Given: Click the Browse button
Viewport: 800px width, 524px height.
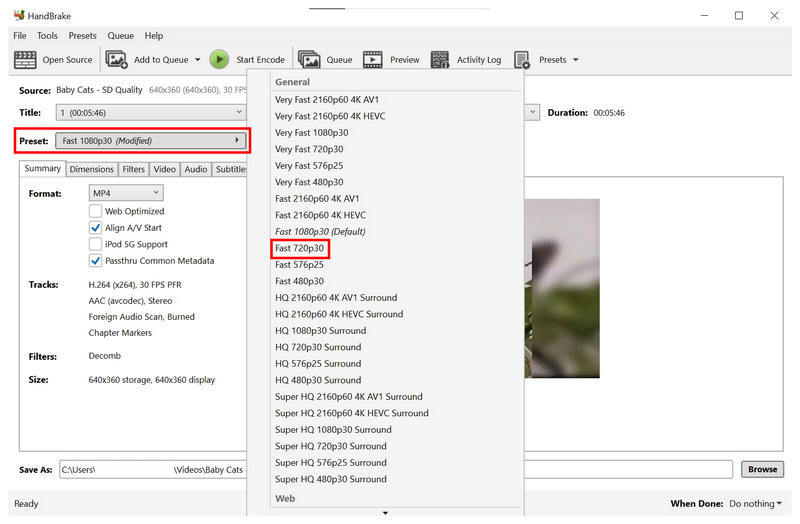Looking at the screenshot, I should 762,469.
